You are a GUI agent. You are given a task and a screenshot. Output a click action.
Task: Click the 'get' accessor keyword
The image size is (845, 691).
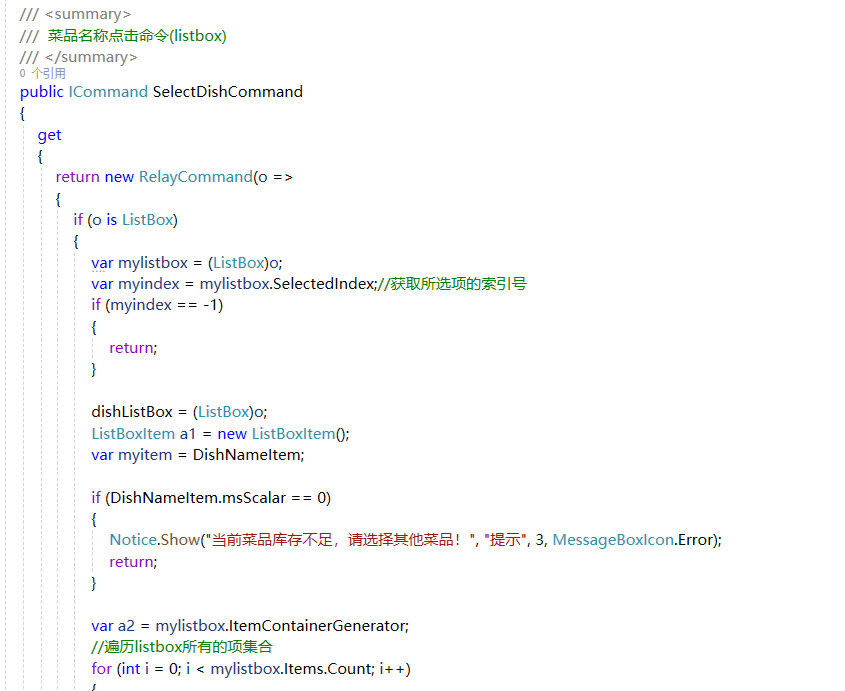click(x=50, y=135)
